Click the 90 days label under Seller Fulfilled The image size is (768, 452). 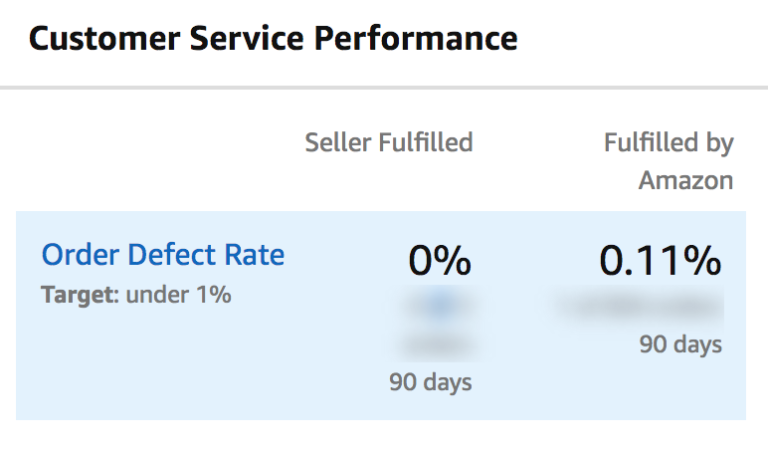(x=430, y=382)
